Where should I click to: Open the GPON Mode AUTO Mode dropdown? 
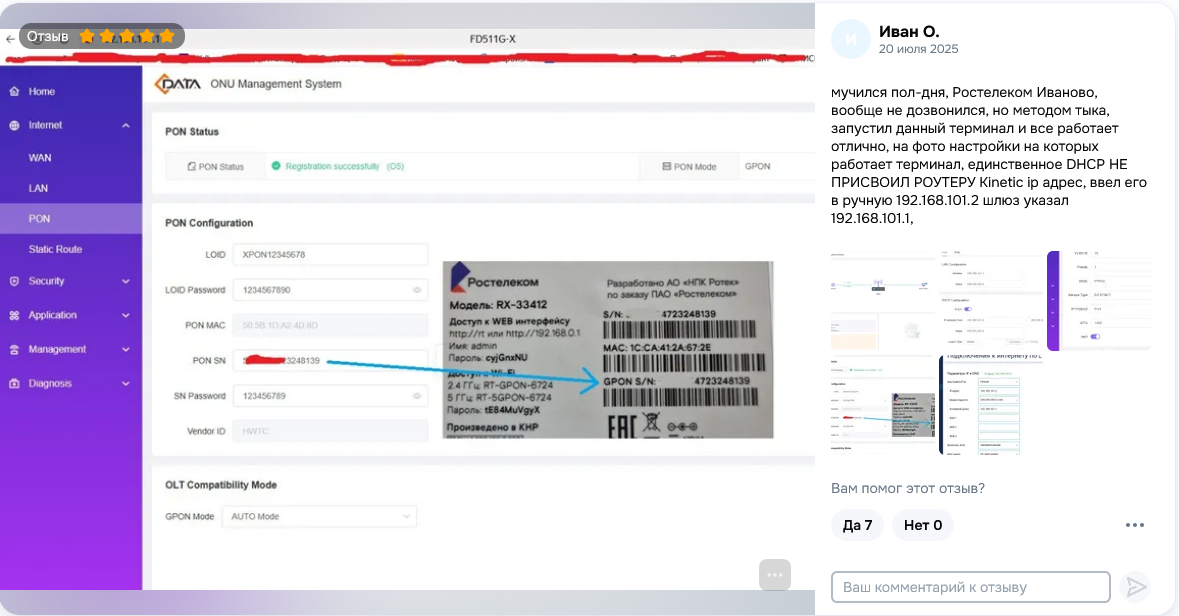319,516
